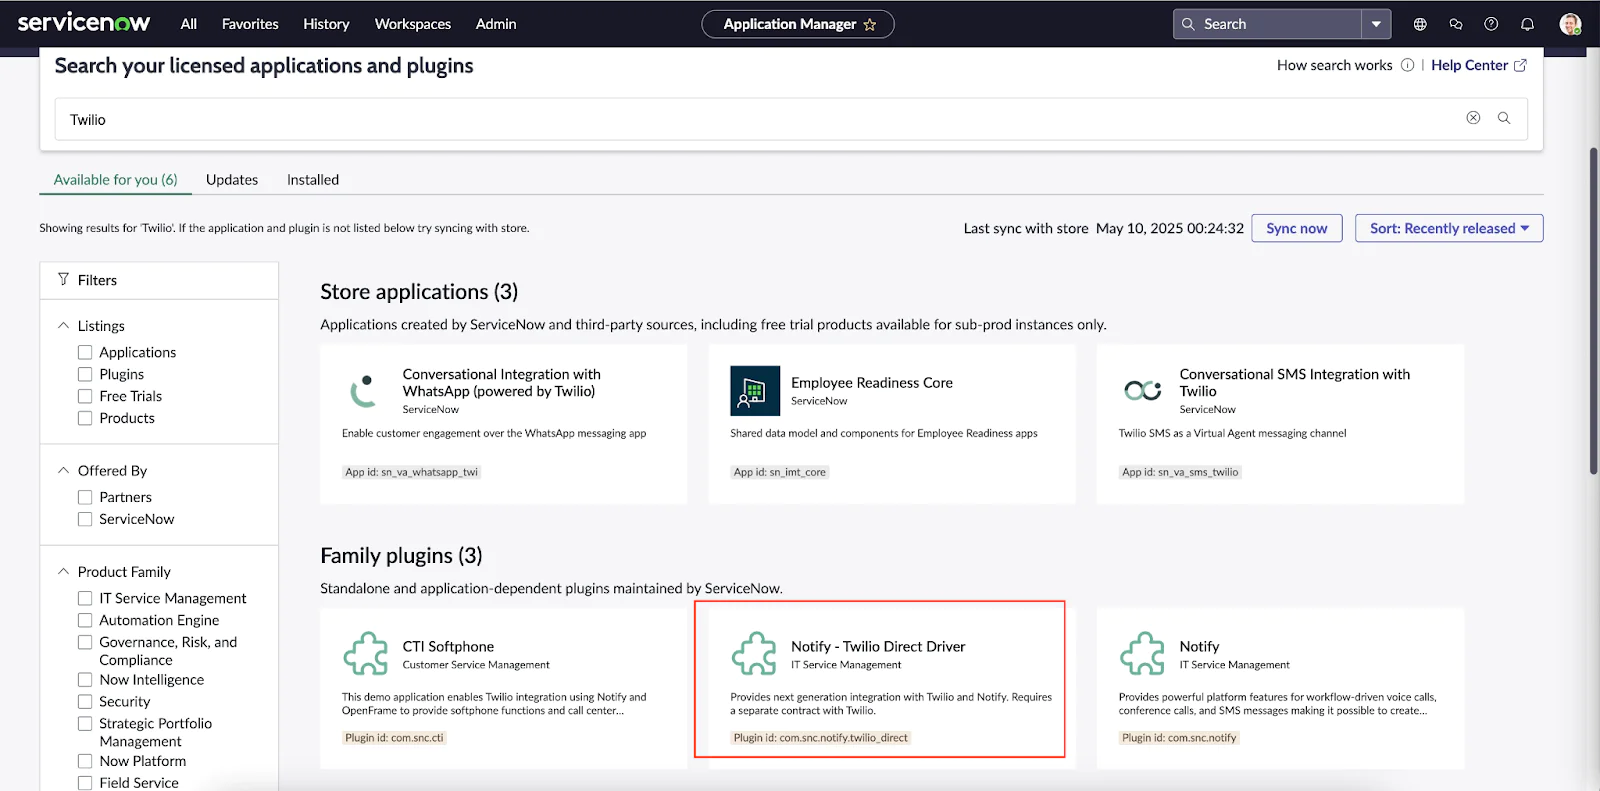Open the Employee Readiness Core app icon

pyautogui.click(x=755, y=390)
